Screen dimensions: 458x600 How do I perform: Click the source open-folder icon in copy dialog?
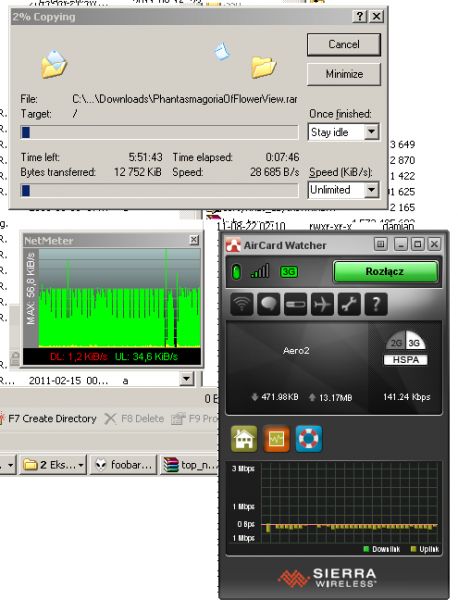click(54, 64)
